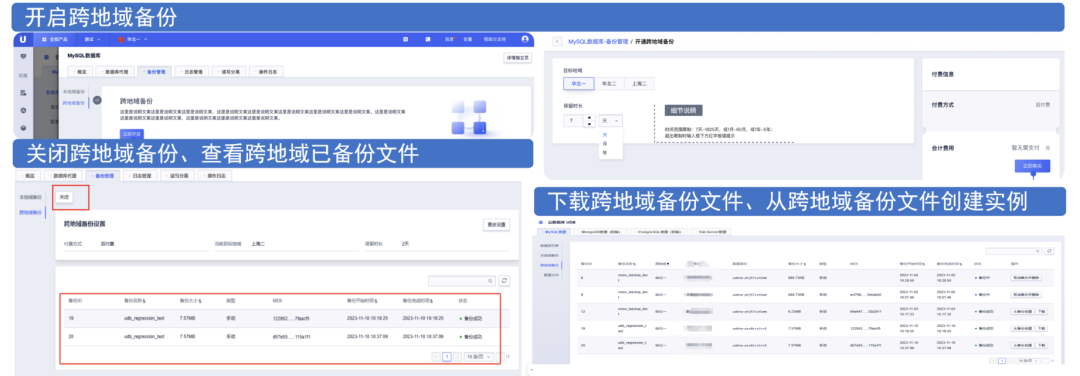The height and width of the screenshot is (376, 1080).
Task: Choose 月 in the 保留时长 unit list
Action: tap(605, 145)
